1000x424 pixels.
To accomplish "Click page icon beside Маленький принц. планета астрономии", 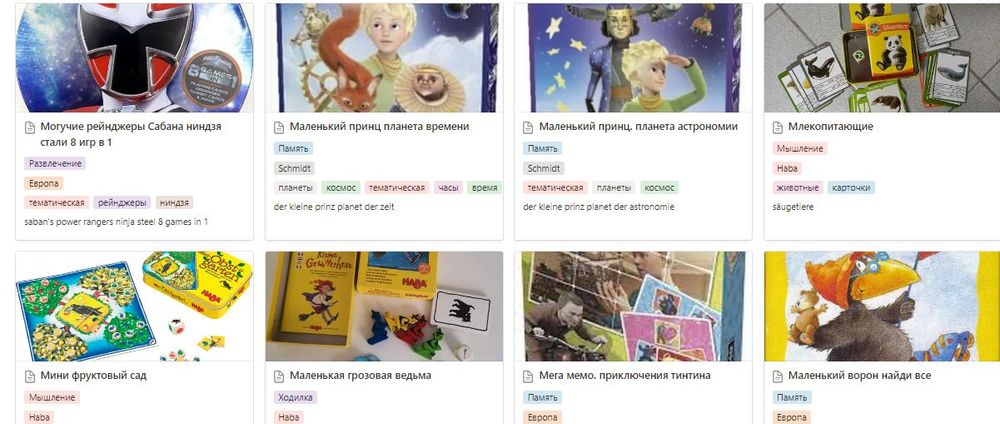I will pyautogui.click(x=528, y=128).
